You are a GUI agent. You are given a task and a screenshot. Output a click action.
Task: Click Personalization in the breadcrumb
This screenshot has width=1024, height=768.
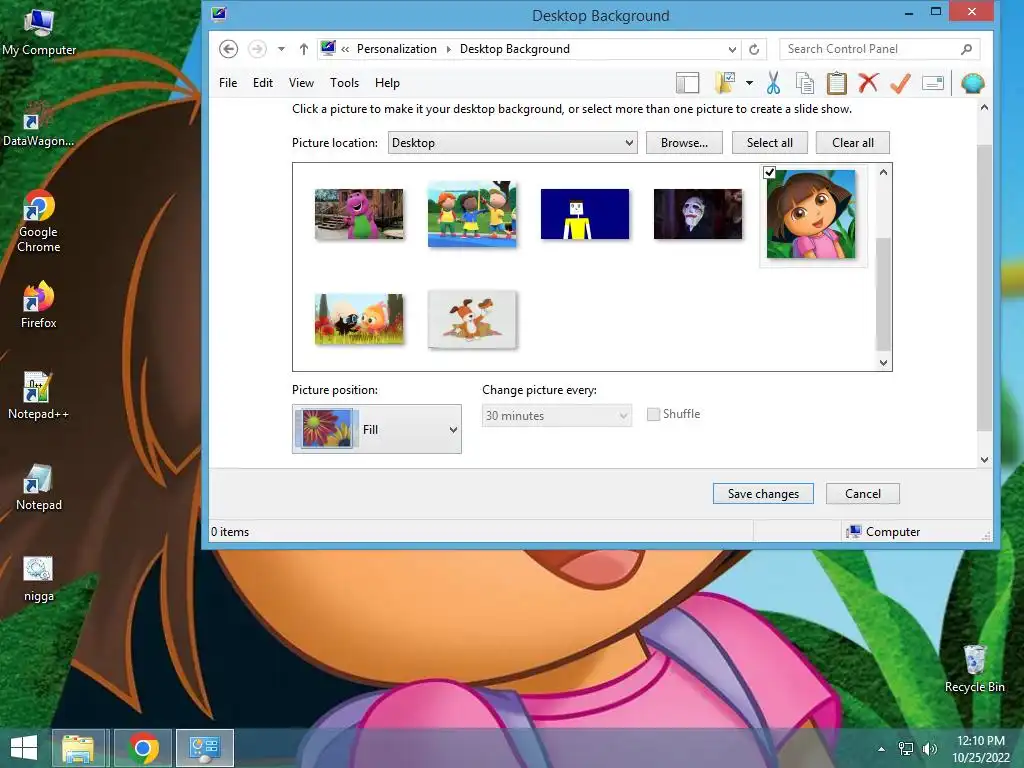[396, 49]
